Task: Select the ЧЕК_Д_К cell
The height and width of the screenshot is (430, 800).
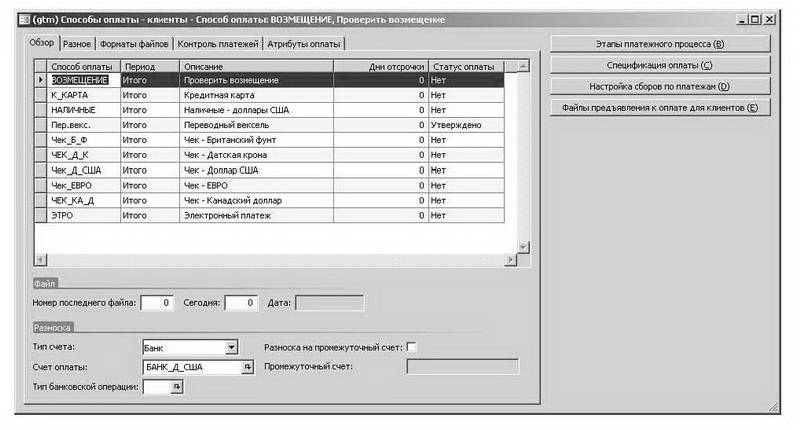Action: 84,155
